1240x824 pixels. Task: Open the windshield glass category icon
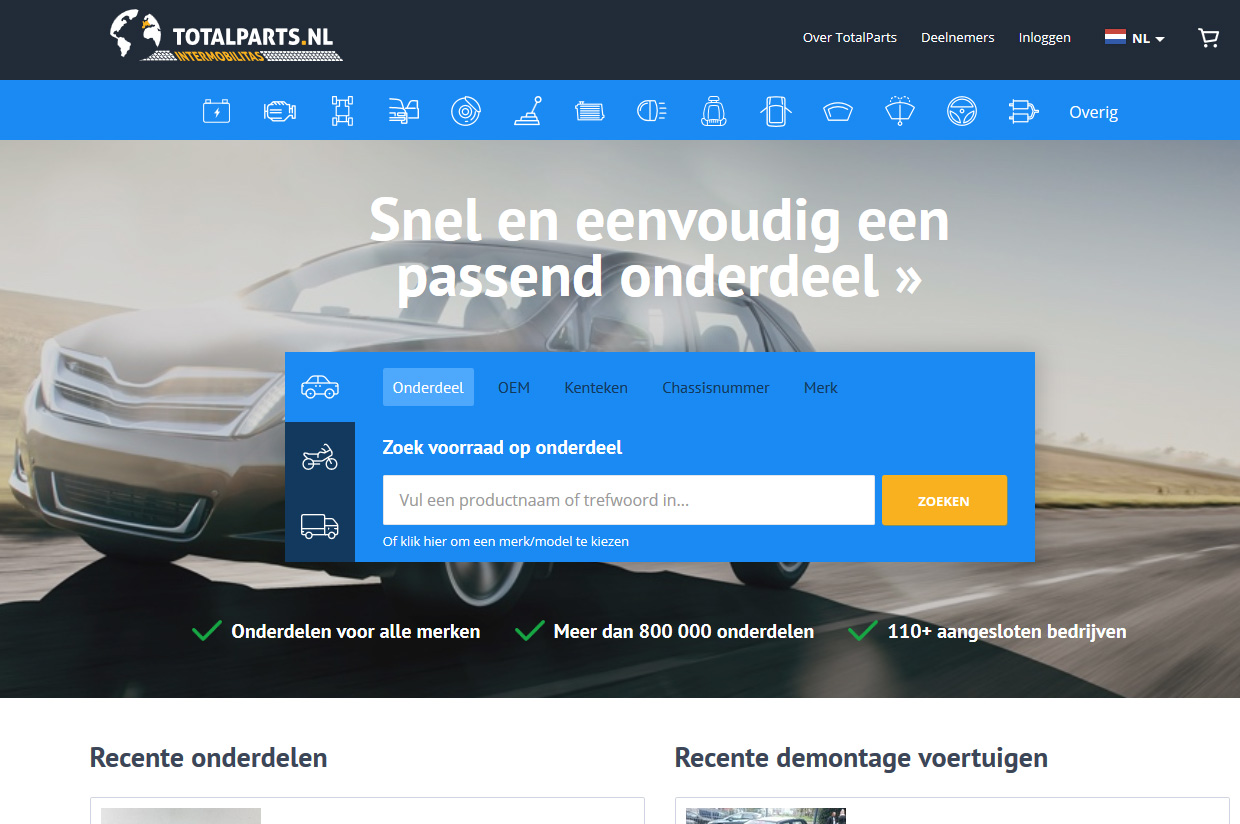(x=838, y=112)
